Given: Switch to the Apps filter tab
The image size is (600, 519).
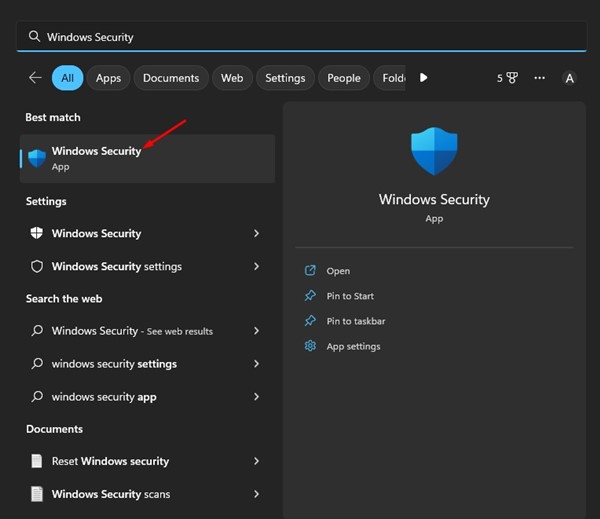Looking at the screenshot, I should pyautogui.click(x=108, y=78).
